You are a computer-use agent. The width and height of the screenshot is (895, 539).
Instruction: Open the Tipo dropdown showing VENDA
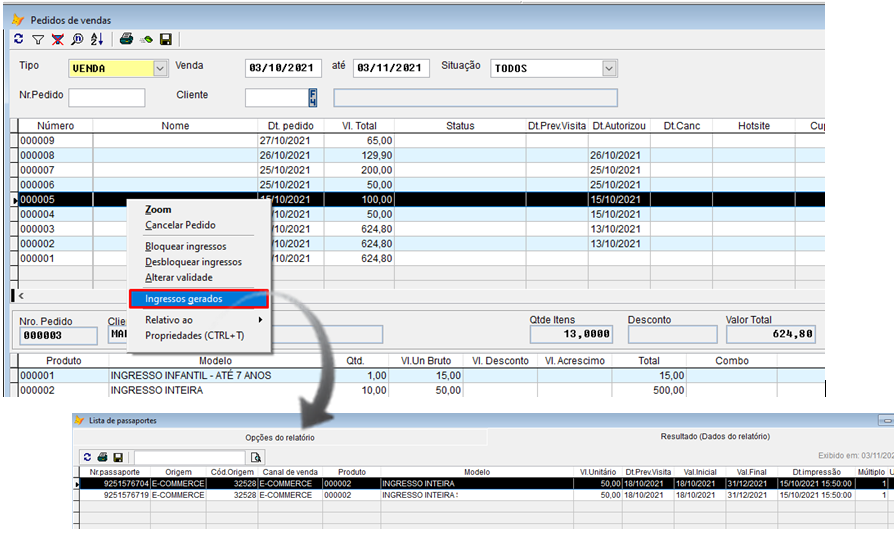[x=160, y=68]
